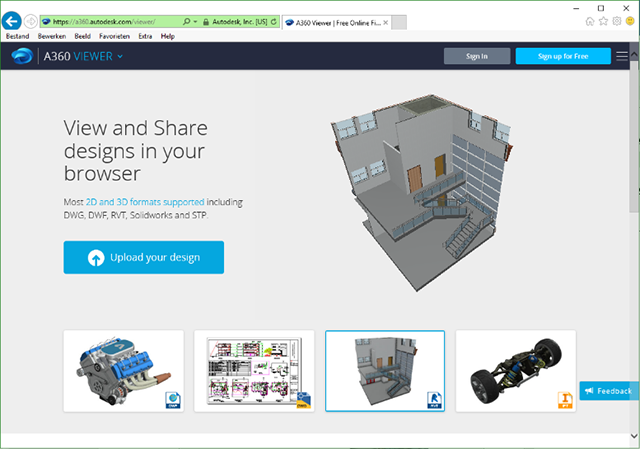This screenshot has height=449, width=640.
Task: Expand the A360 Viewer dropdown chevron
Action: click(x=120, y=56)
